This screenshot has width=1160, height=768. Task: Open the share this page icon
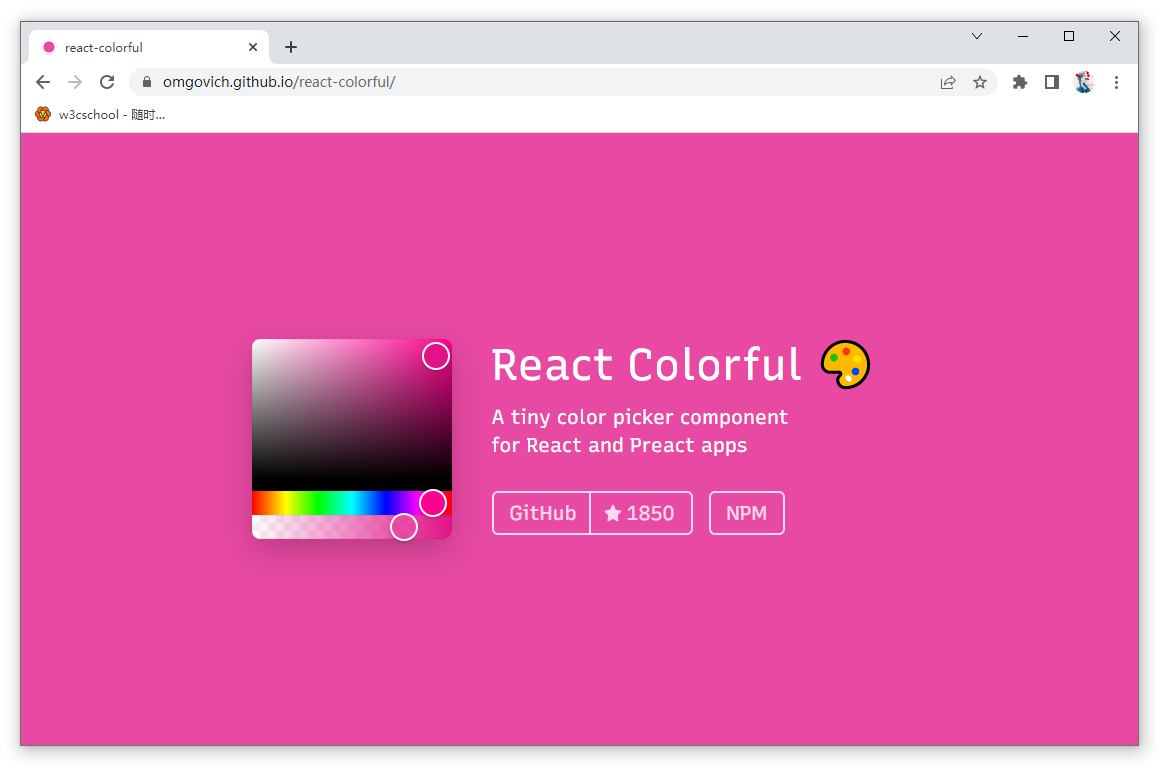[948, 82]
